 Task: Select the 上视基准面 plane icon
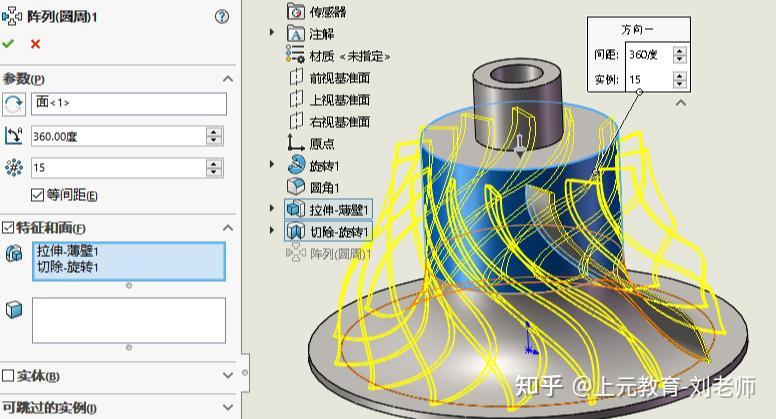click(296, 99)
